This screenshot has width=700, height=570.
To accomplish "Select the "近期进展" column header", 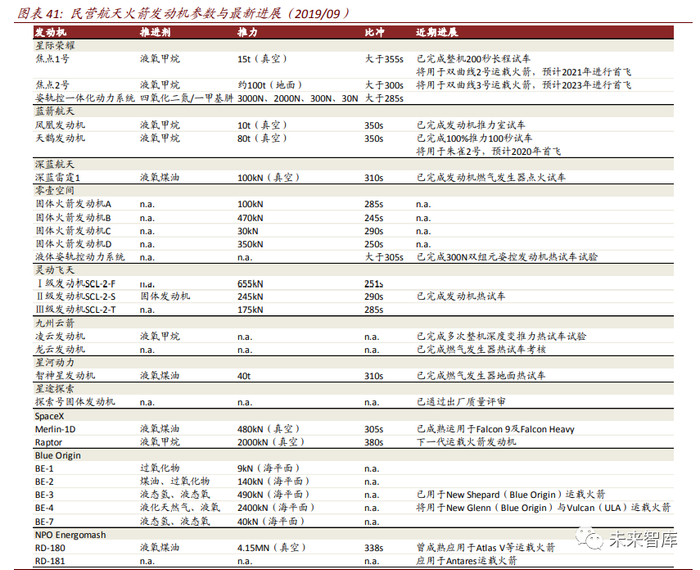I will pyautogui.click(x=437, y=32).
